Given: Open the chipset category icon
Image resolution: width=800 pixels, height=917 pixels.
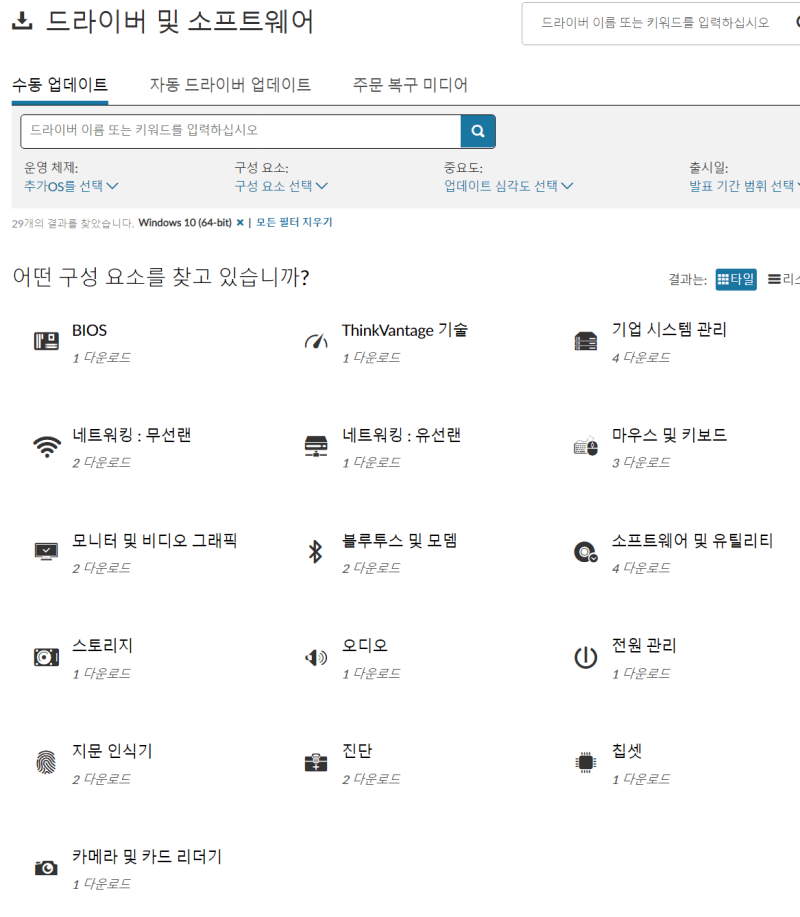Looking at the screenshot, I should tap(585, 761).
